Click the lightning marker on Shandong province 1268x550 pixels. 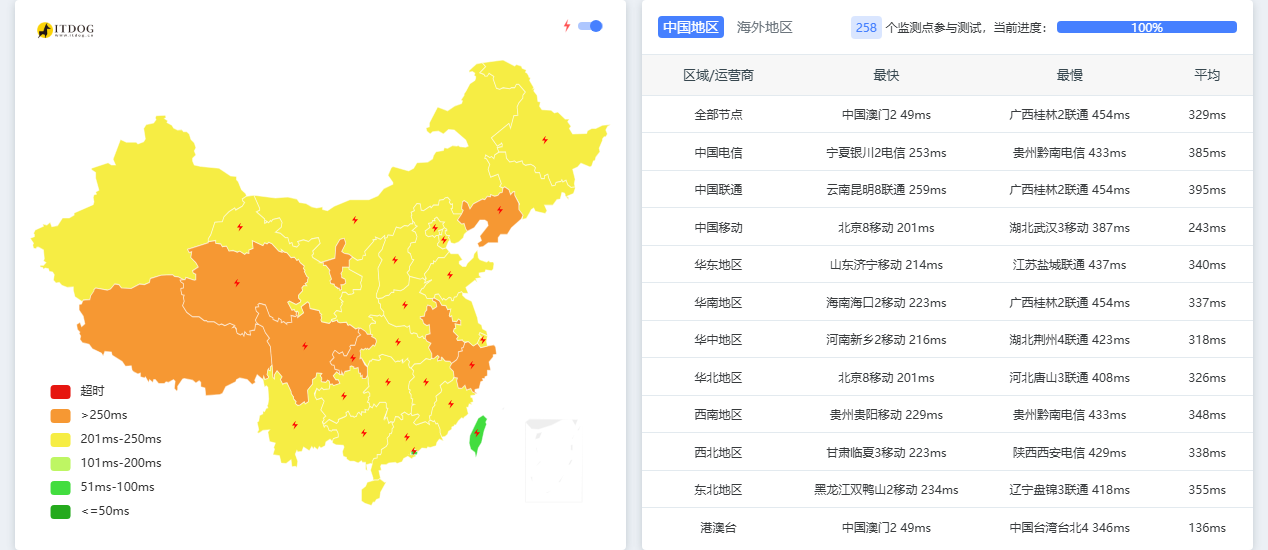coord(449,275)
